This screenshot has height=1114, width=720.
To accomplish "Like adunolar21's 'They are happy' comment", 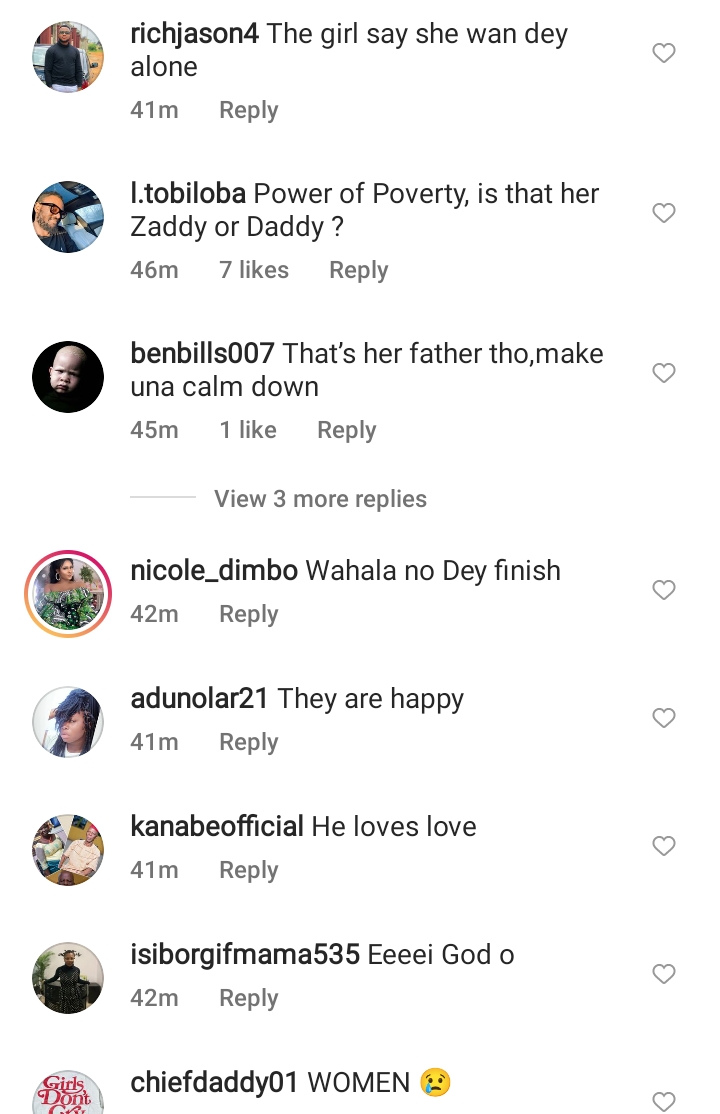I will coord(664,718).
